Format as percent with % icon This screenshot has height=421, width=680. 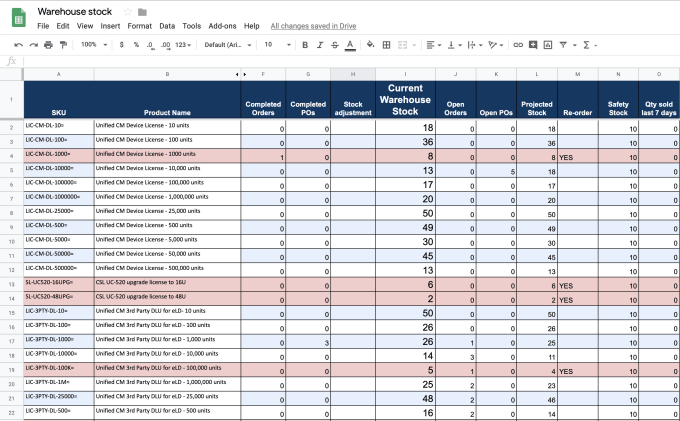(x=136, y=45)
